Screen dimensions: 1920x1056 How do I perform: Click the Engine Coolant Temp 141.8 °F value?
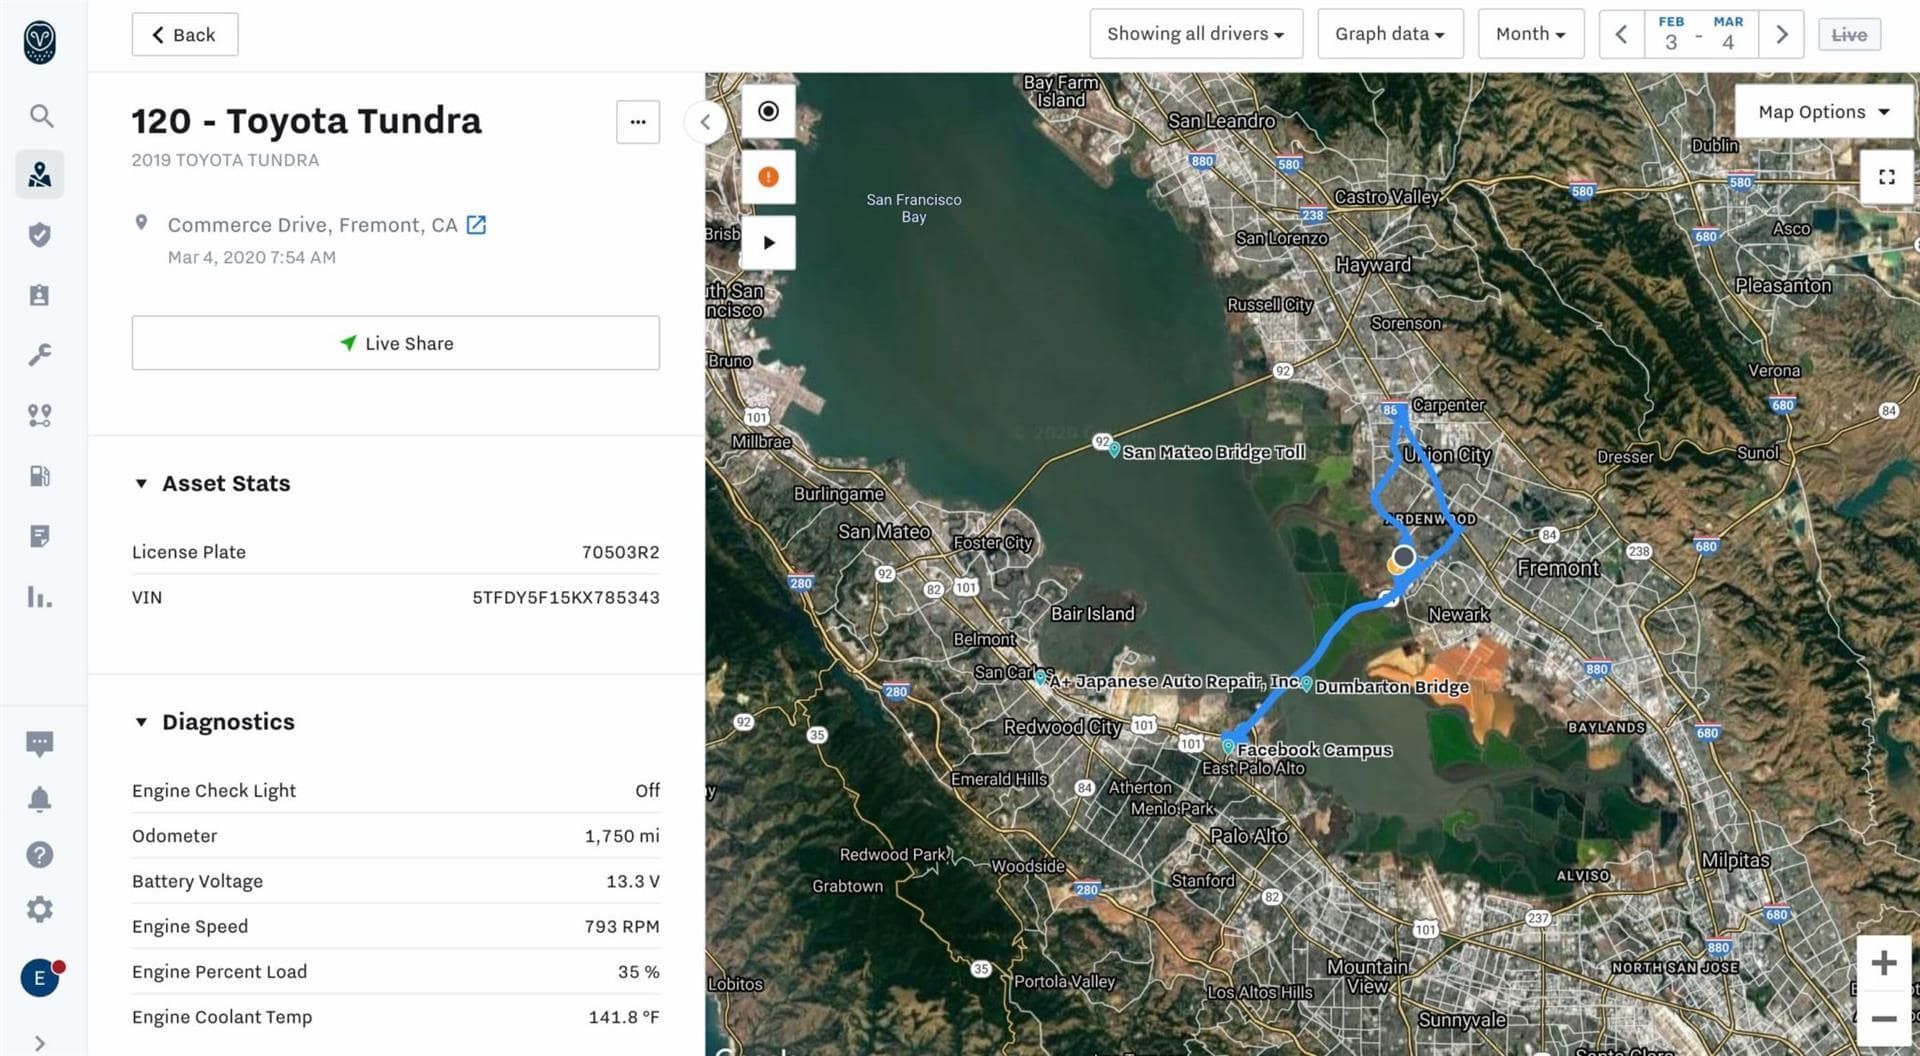coord(624,1017)
